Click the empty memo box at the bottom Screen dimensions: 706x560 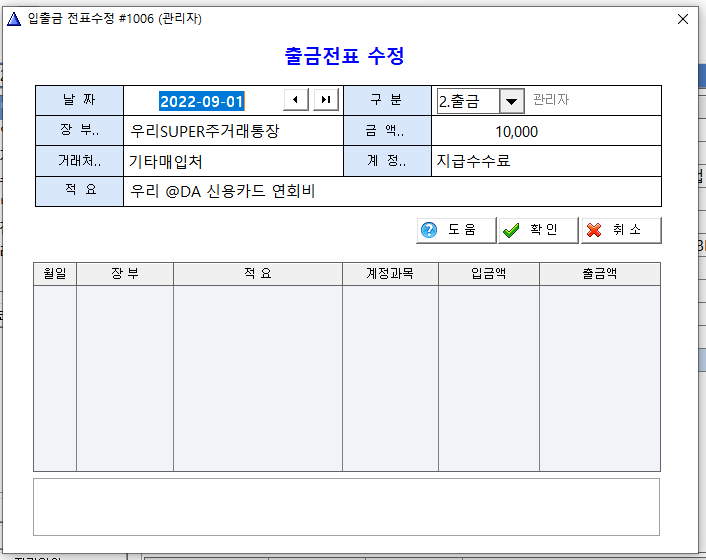point(346,507)
